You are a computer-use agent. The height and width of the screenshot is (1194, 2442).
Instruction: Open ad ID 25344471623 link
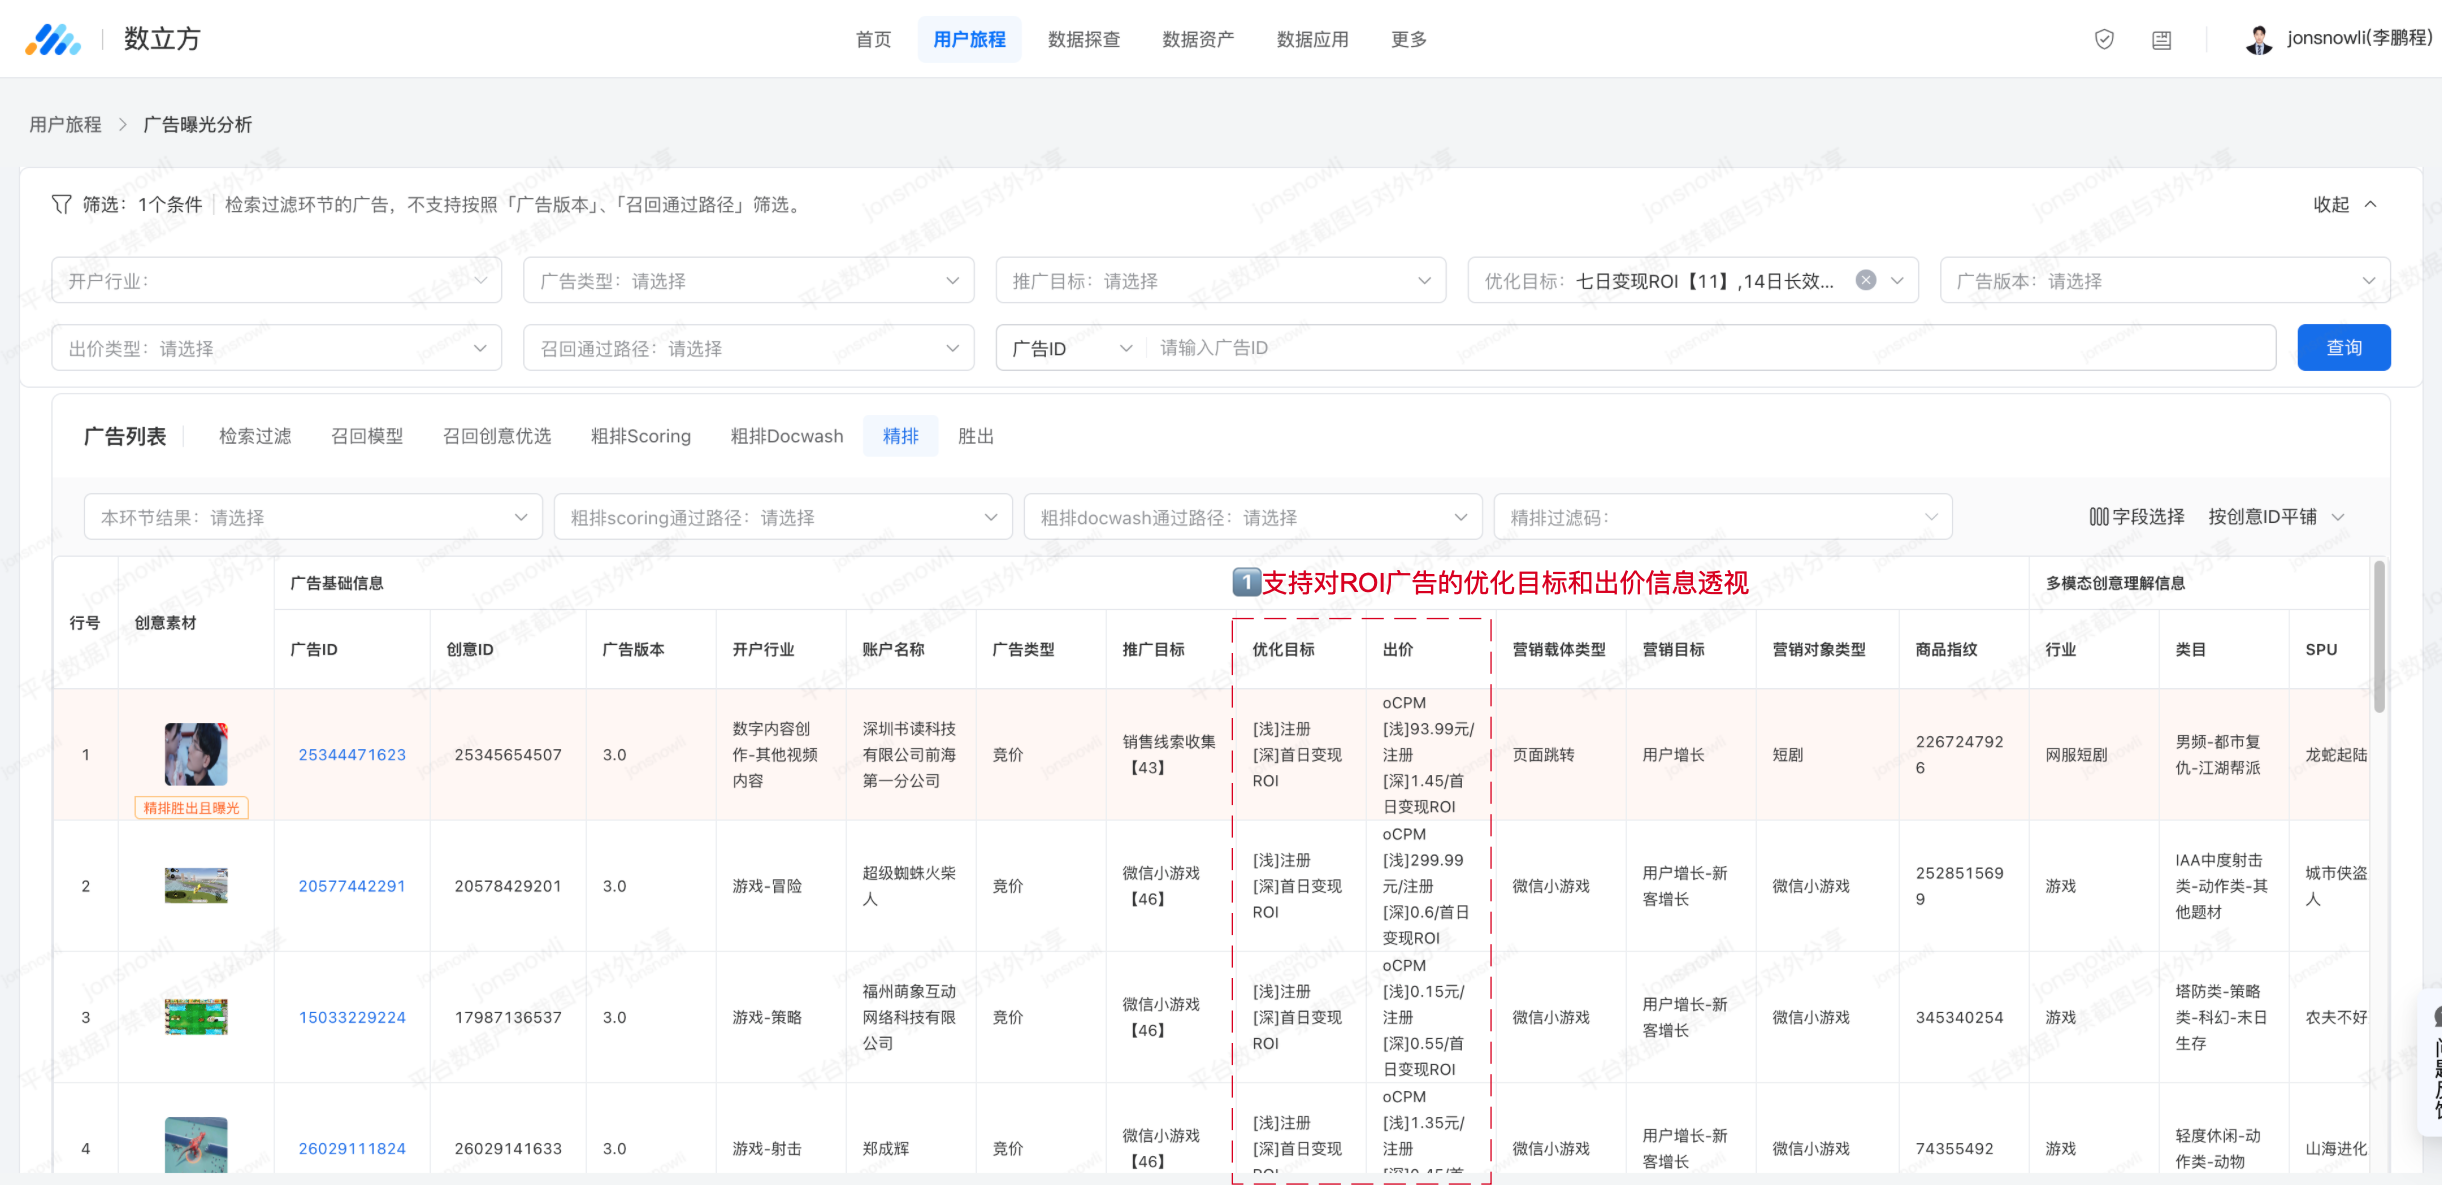(352, 755)
